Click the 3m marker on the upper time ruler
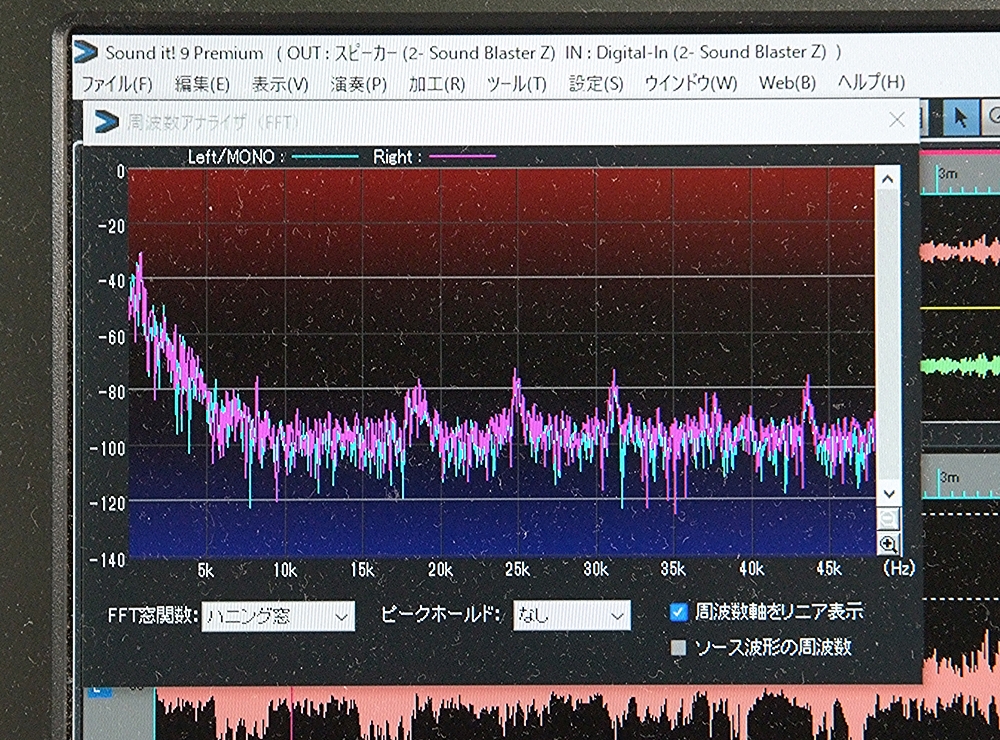This screenshot has width=1000, height=740. click(948, 175)
